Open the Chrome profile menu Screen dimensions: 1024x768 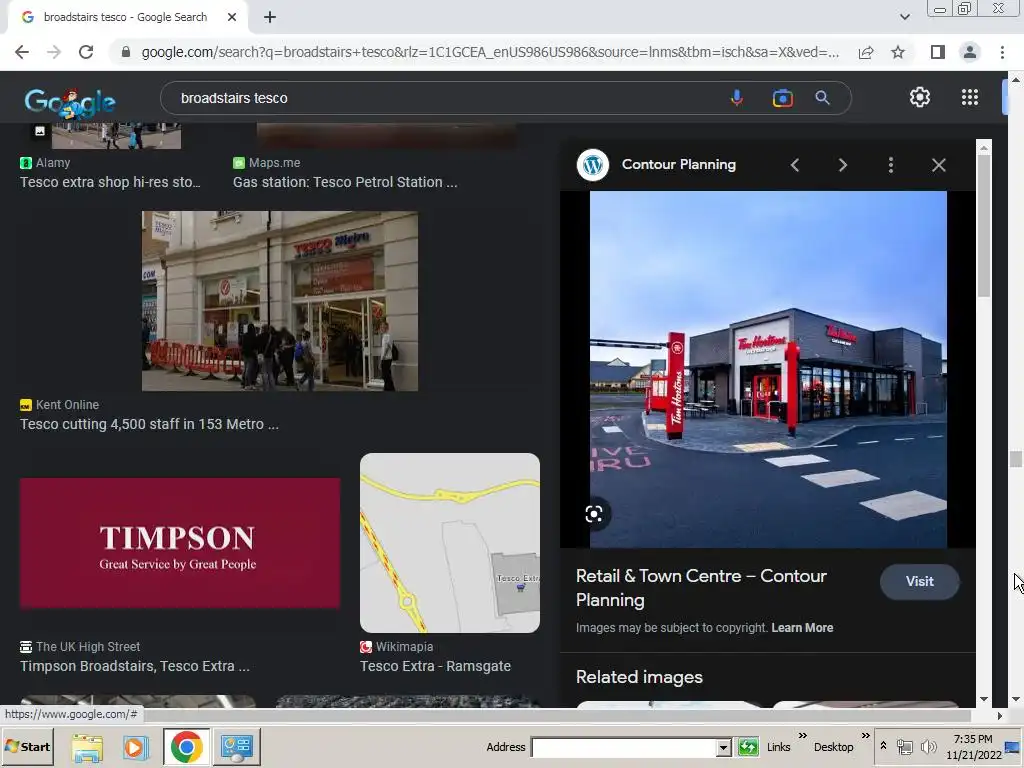(x=970, y=52)
